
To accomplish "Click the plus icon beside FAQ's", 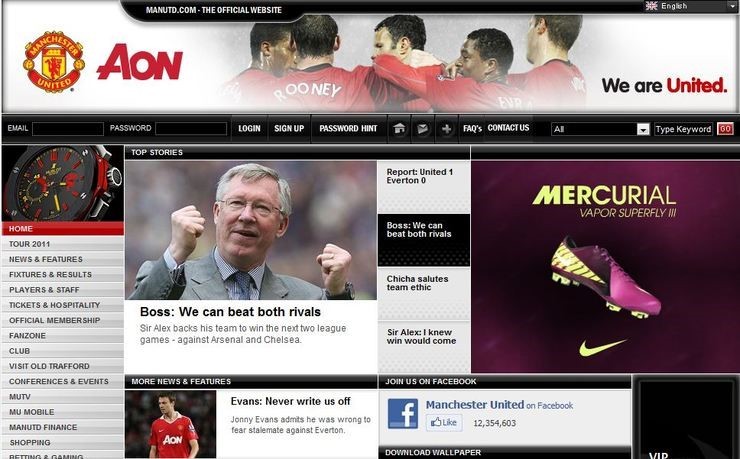I will (446, 128).
